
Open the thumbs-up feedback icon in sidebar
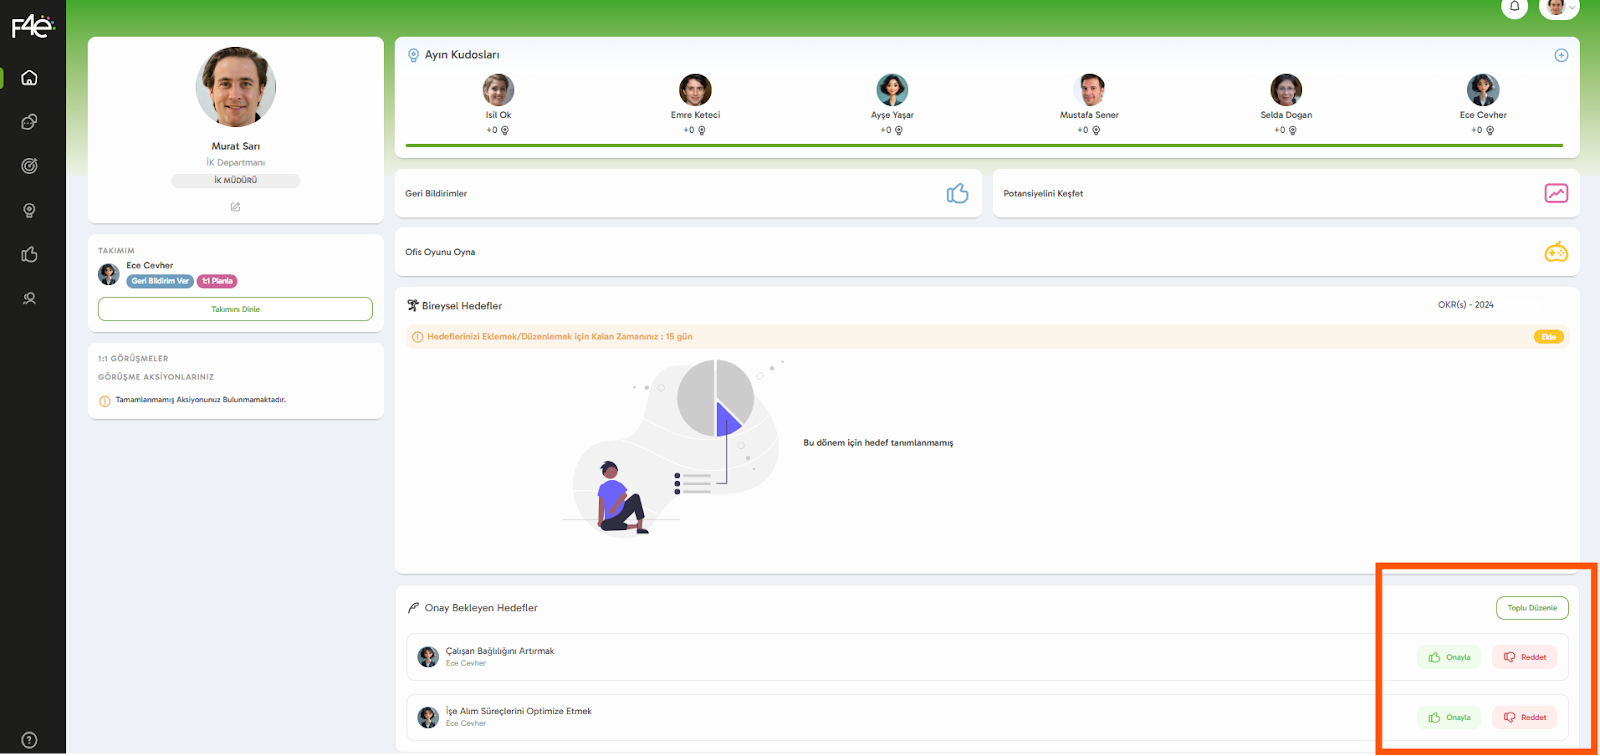(29, 254)
